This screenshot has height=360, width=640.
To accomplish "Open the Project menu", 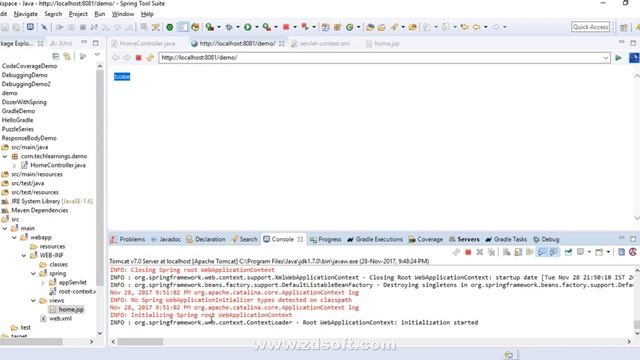I will 78,14.
